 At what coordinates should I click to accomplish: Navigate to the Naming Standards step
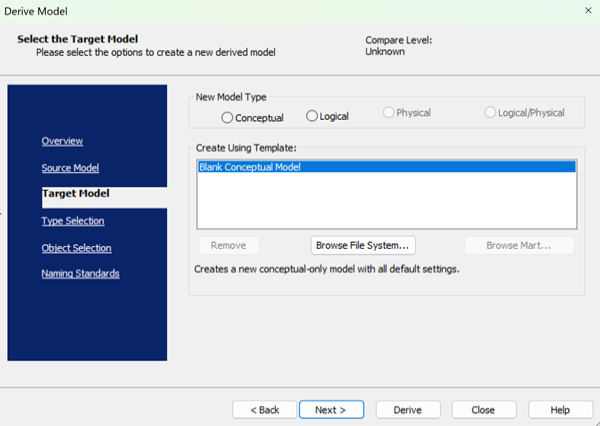pos(80,273)
